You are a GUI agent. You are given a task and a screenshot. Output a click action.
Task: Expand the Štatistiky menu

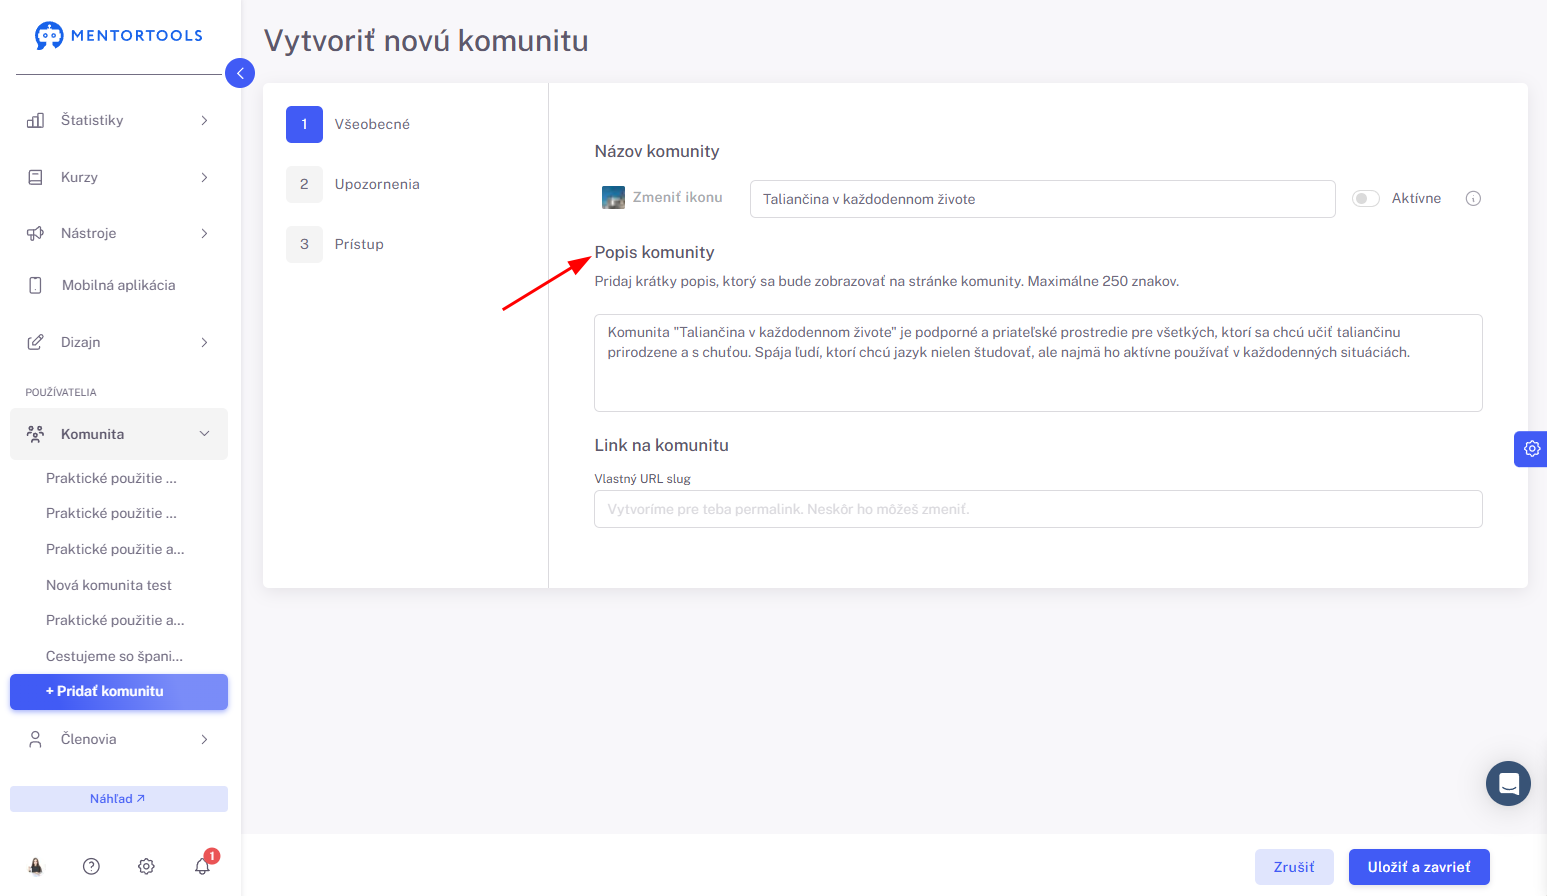(119, 120)
